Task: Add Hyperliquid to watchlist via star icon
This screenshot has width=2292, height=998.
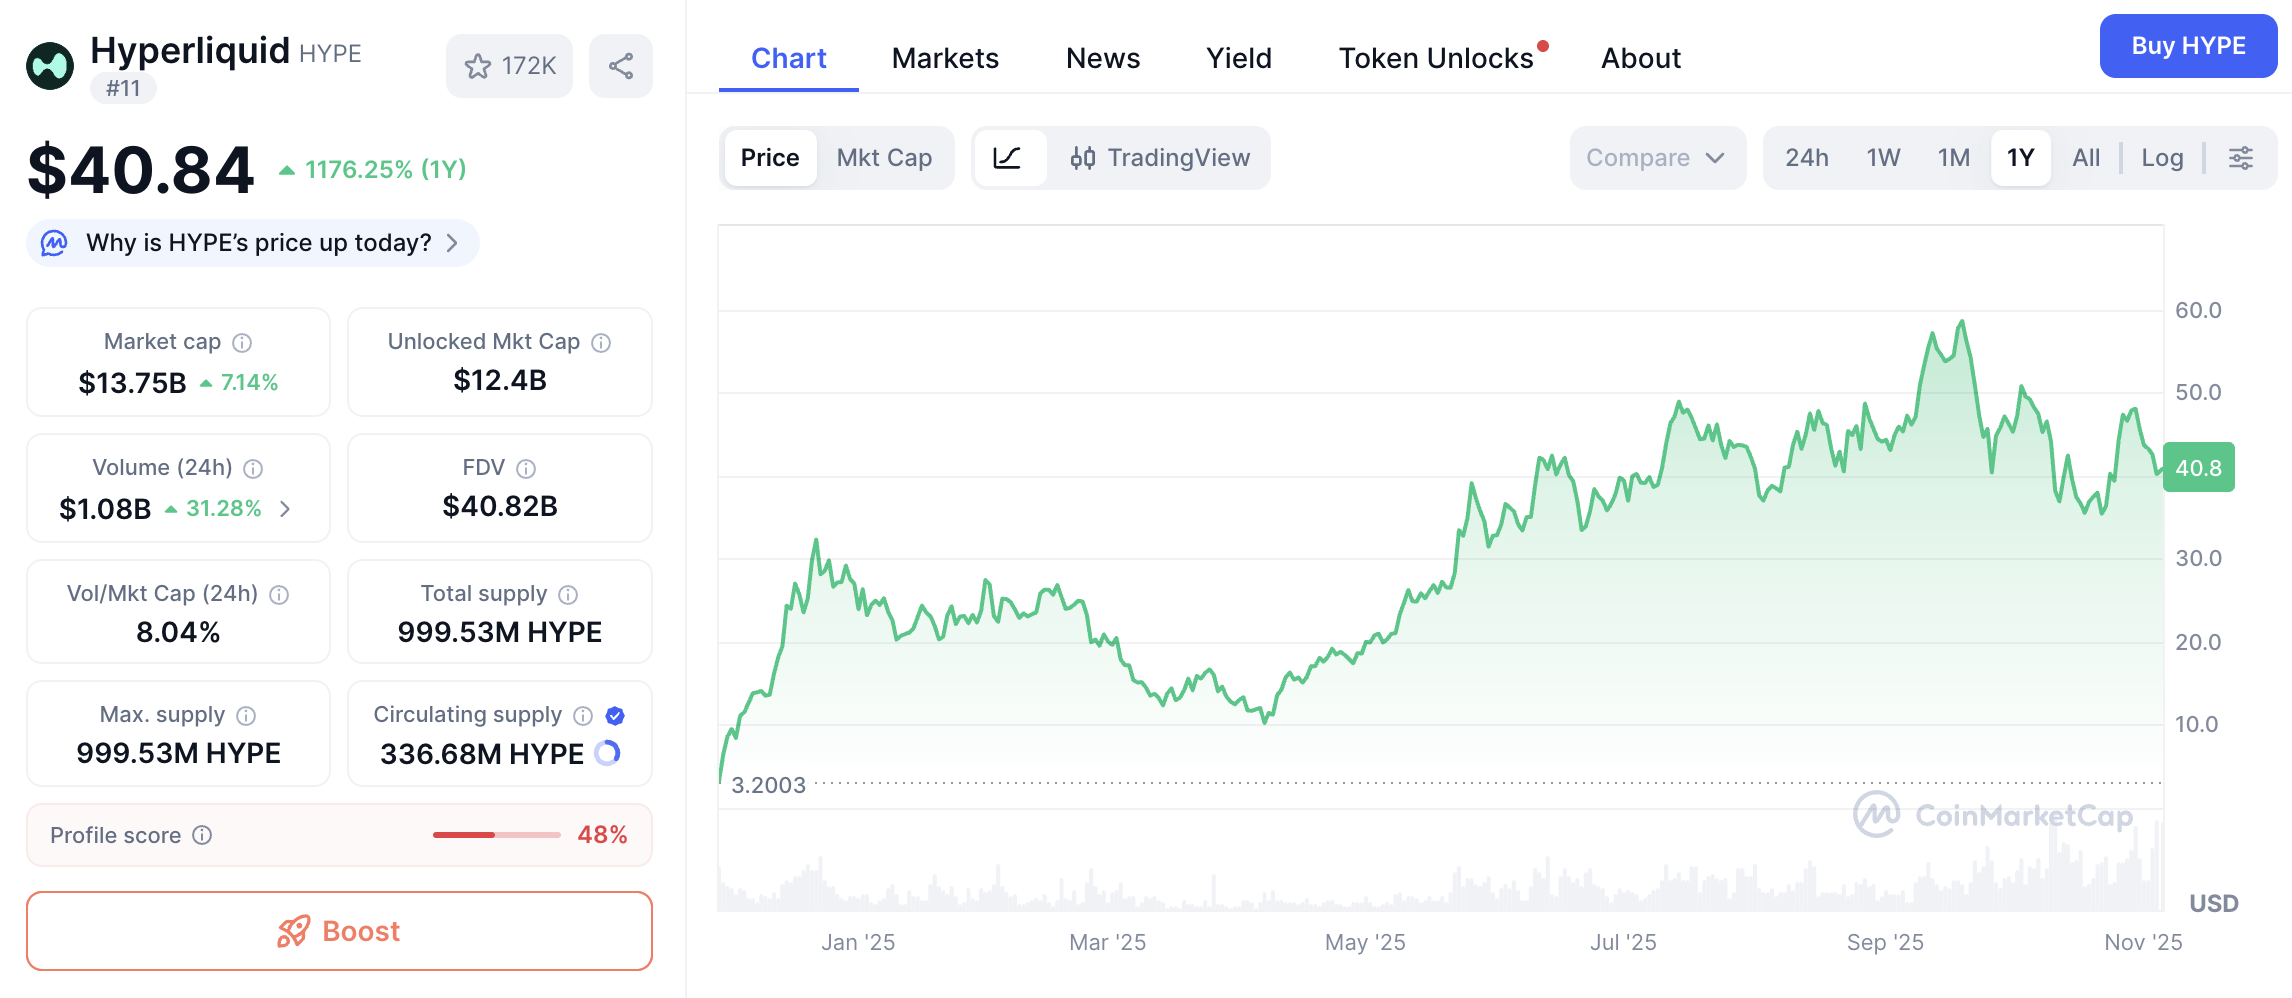Action: [476, 66]
